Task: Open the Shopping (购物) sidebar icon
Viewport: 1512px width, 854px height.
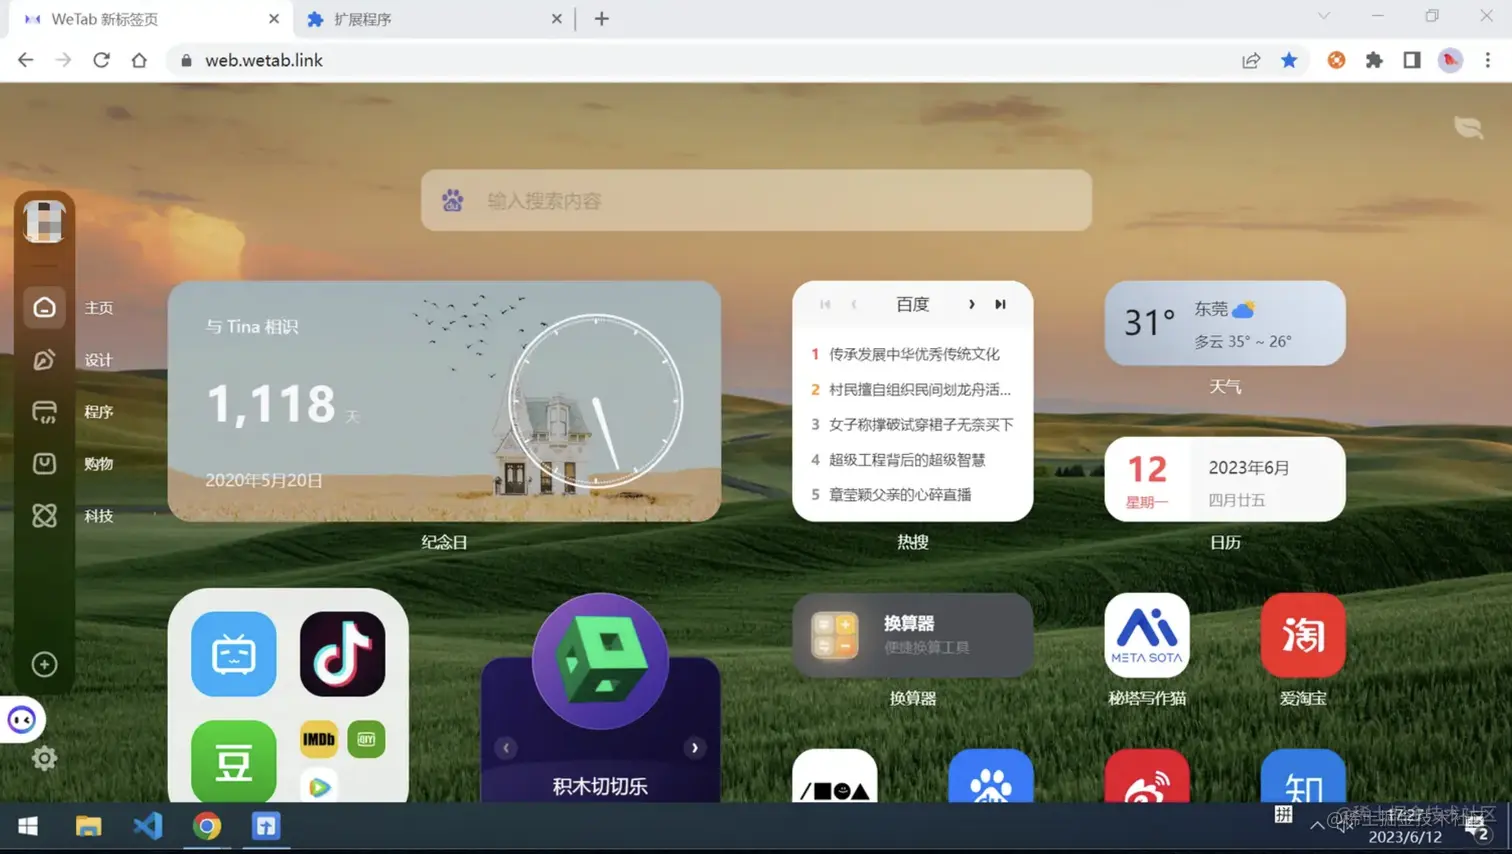Action: tap(44, 464)
